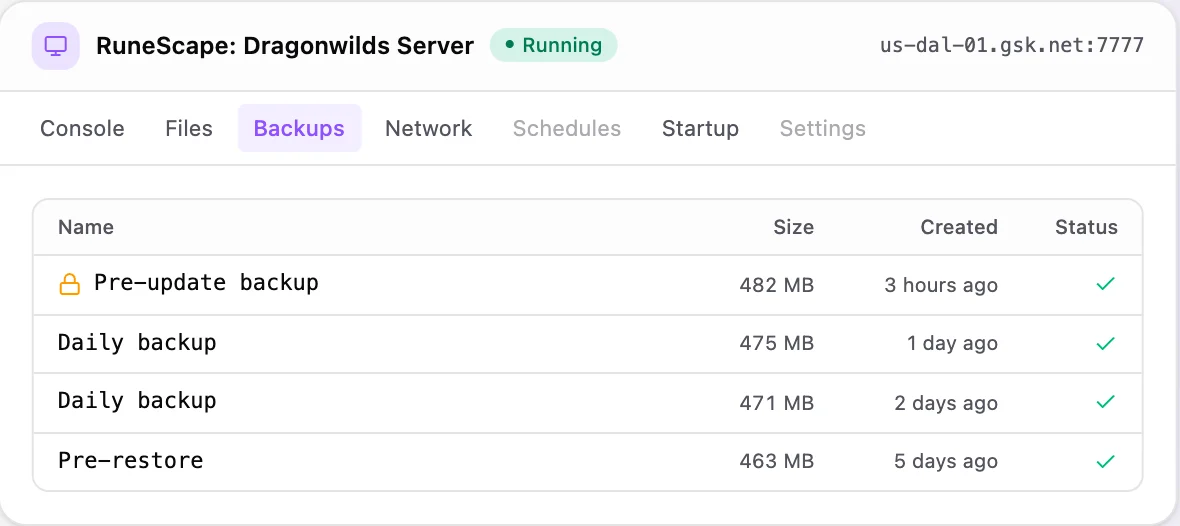Select the Pre-update backup name

click(x=206, y=283)
